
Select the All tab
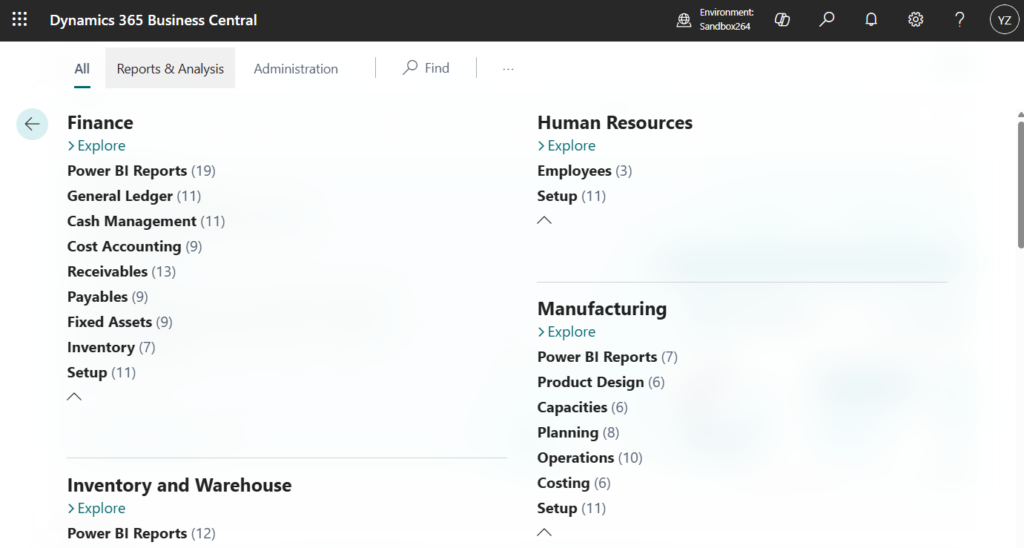[82, 69]
